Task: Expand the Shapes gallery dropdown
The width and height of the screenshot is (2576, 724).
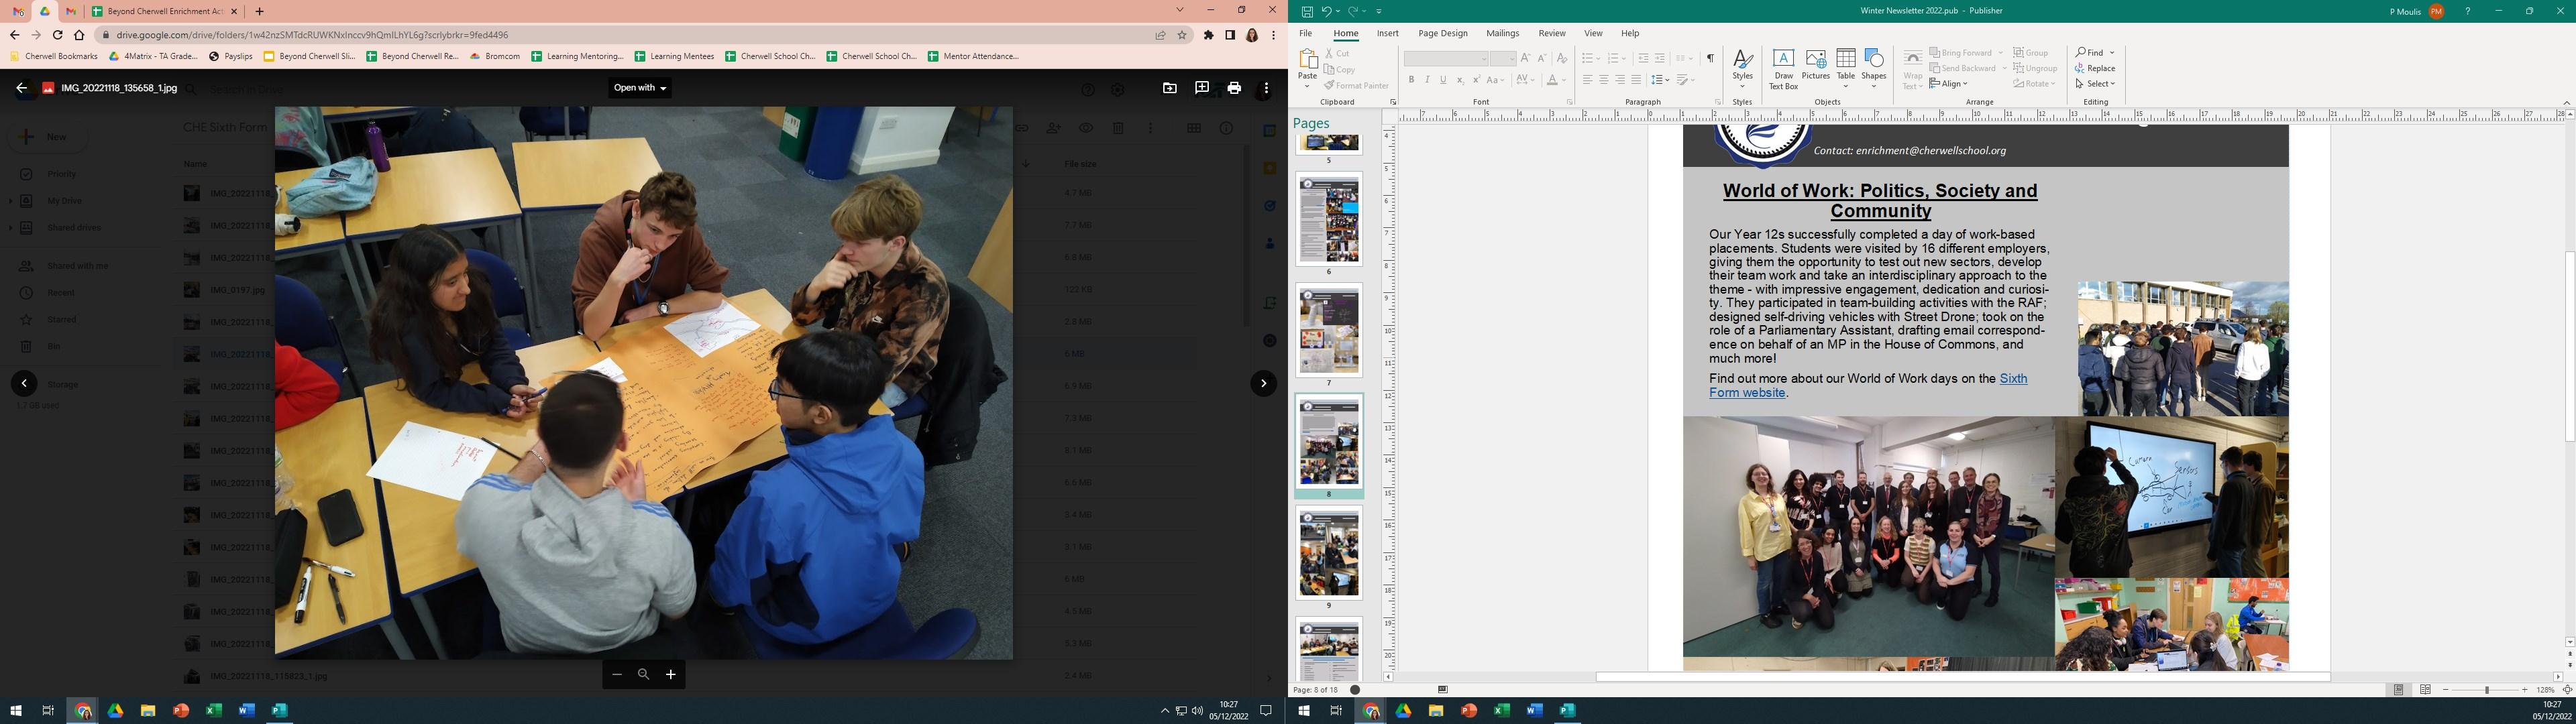Action: click(x=1874, y=84)
